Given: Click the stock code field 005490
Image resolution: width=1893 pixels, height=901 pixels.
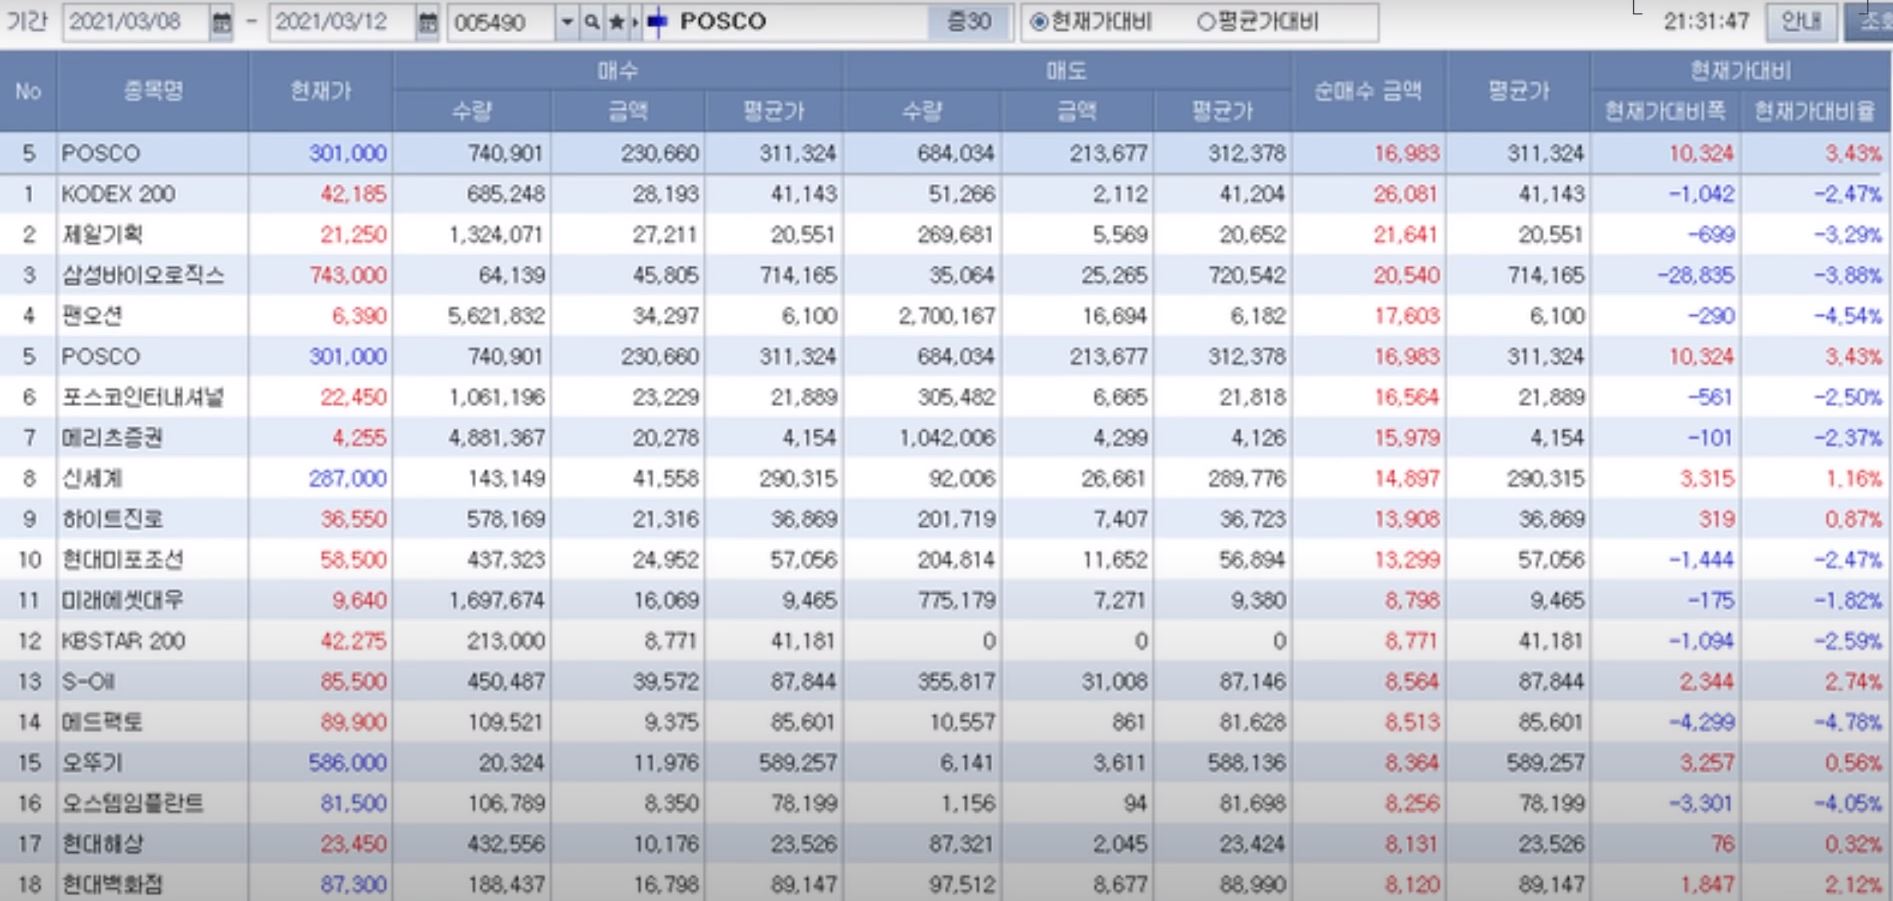Looking at the screenshot, I should (501, 22).
